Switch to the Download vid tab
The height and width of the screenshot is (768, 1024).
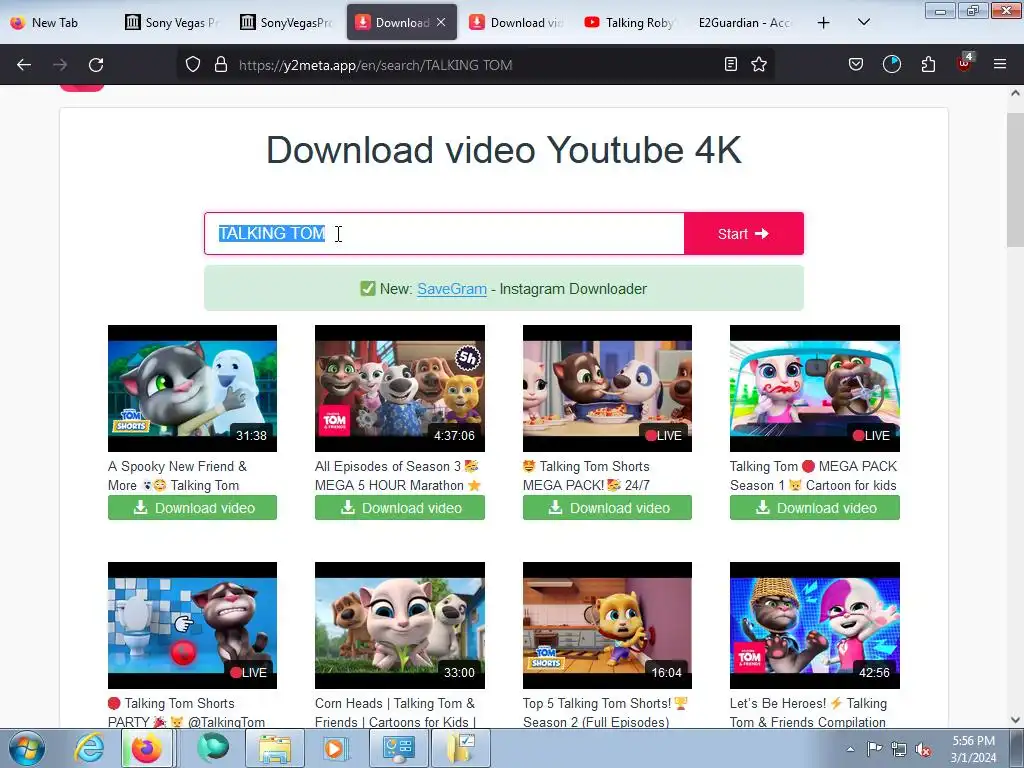click(x=517, y=22)
